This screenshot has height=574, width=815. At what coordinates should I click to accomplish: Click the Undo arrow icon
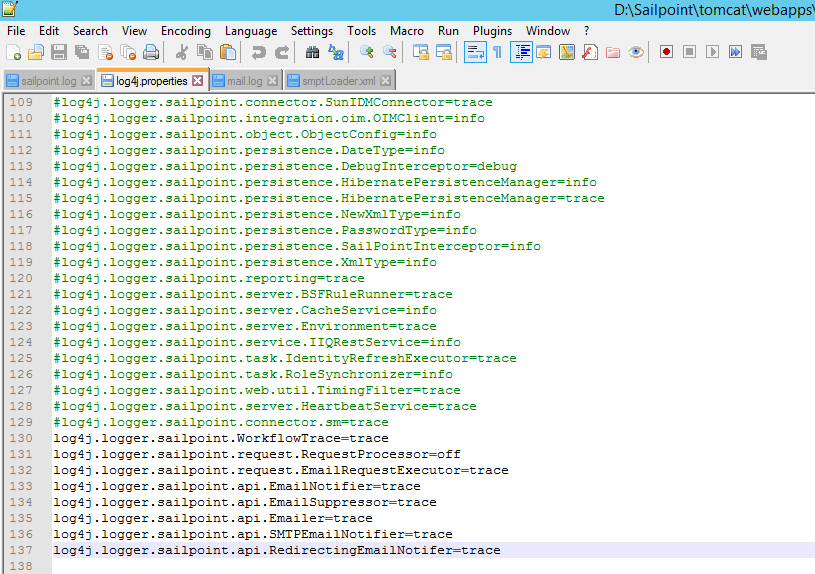(259, 52)
